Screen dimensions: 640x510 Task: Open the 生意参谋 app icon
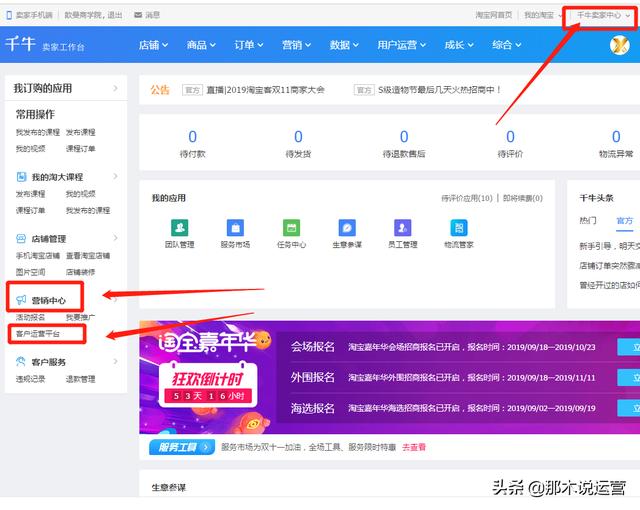click(347, 228)
